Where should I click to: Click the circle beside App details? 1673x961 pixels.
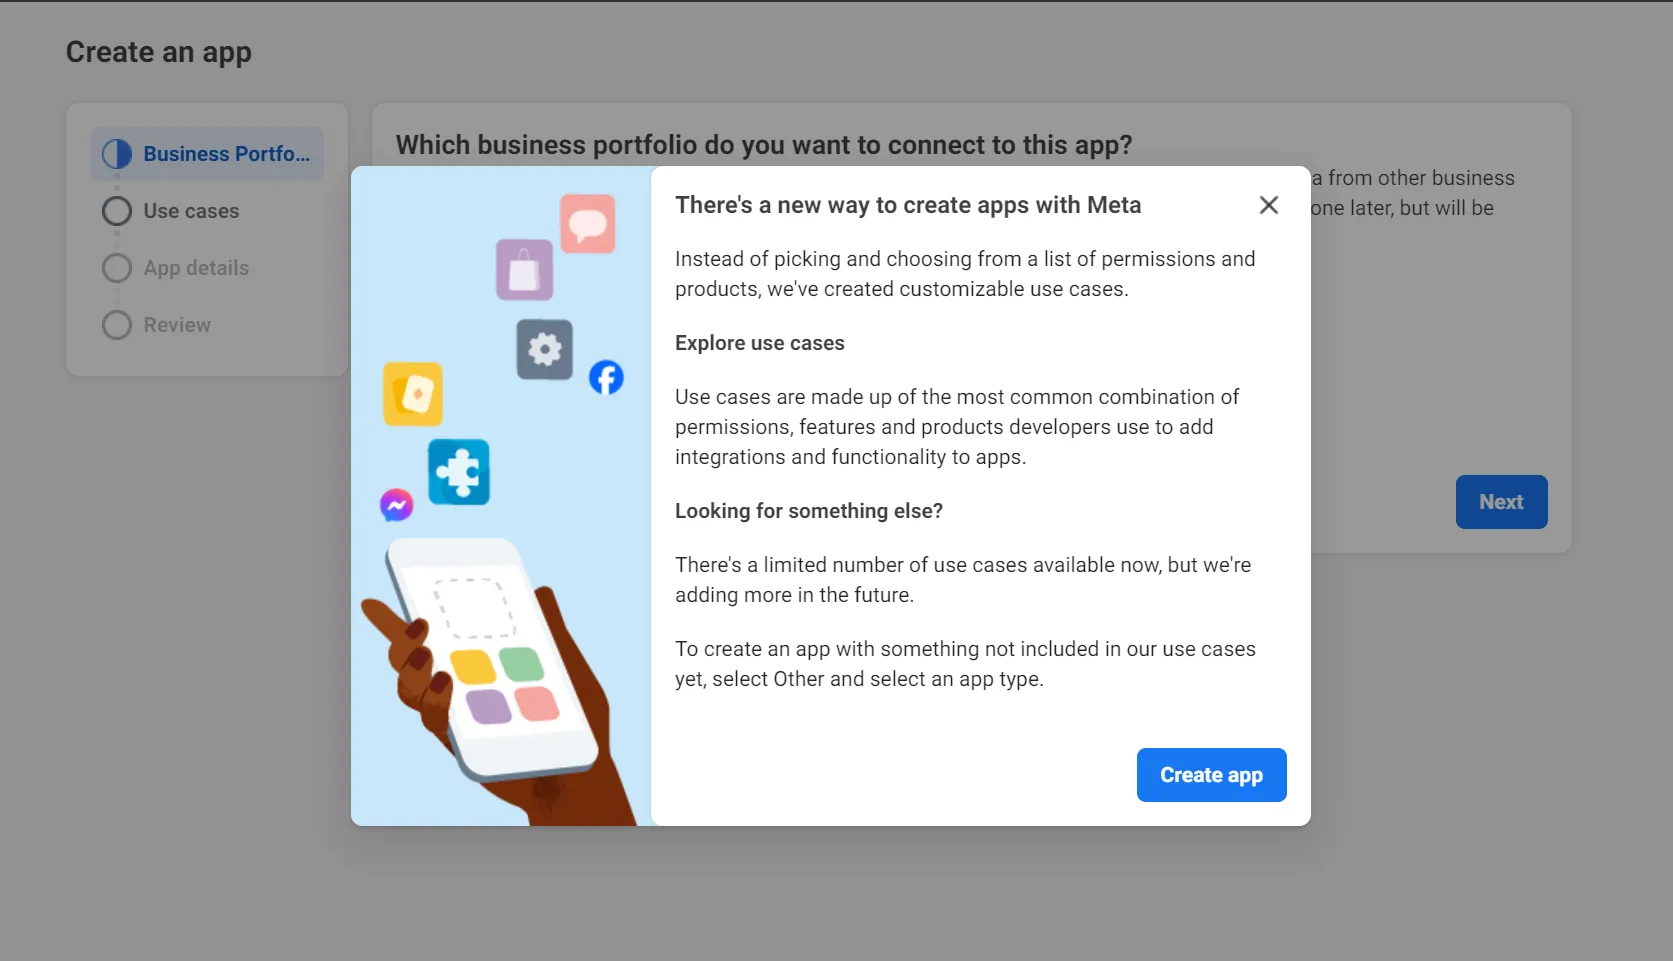point(117,268)
